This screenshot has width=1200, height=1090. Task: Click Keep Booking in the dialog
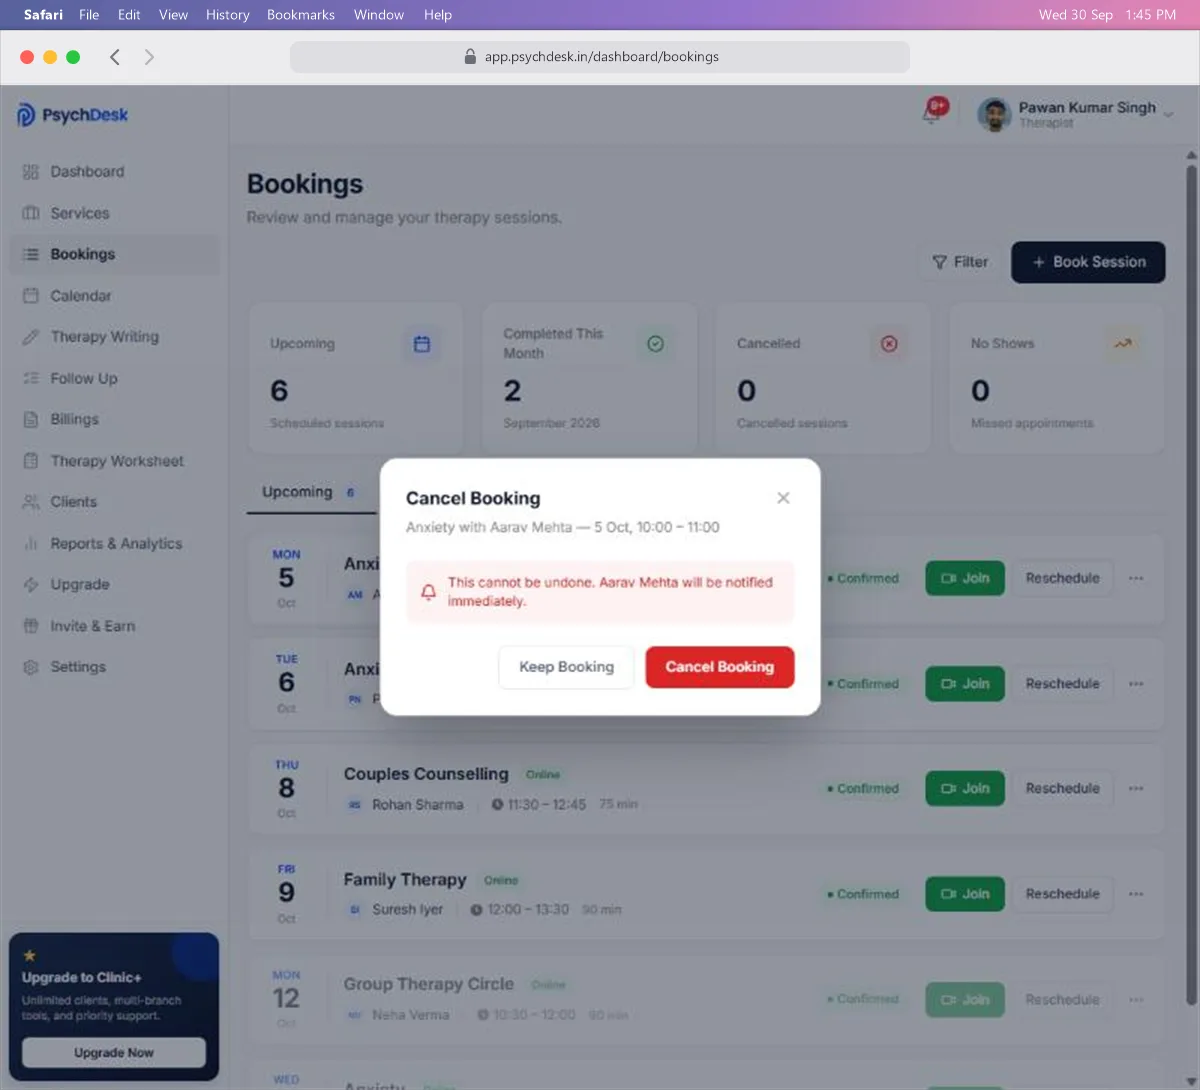[x=566, y=667]
